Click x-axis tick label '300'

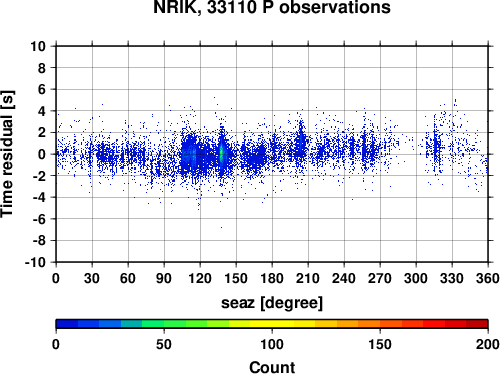point(416,278)
